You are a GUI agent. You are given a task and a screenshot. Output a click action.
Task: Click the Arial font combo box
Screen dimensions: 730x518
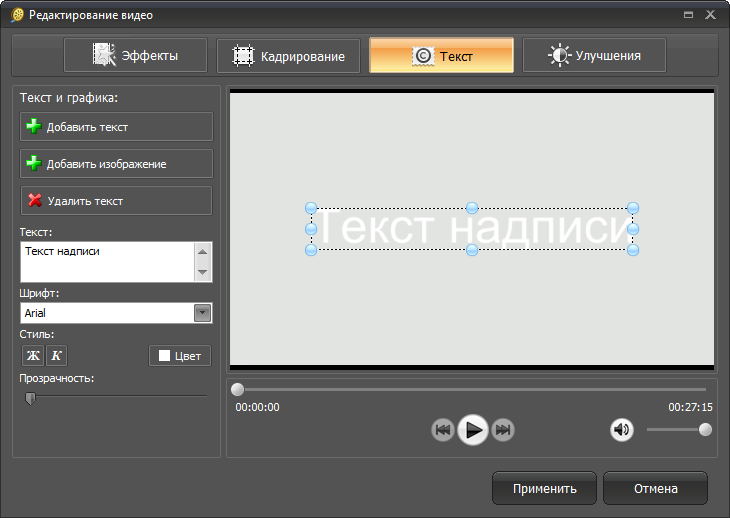click(116, 313)
